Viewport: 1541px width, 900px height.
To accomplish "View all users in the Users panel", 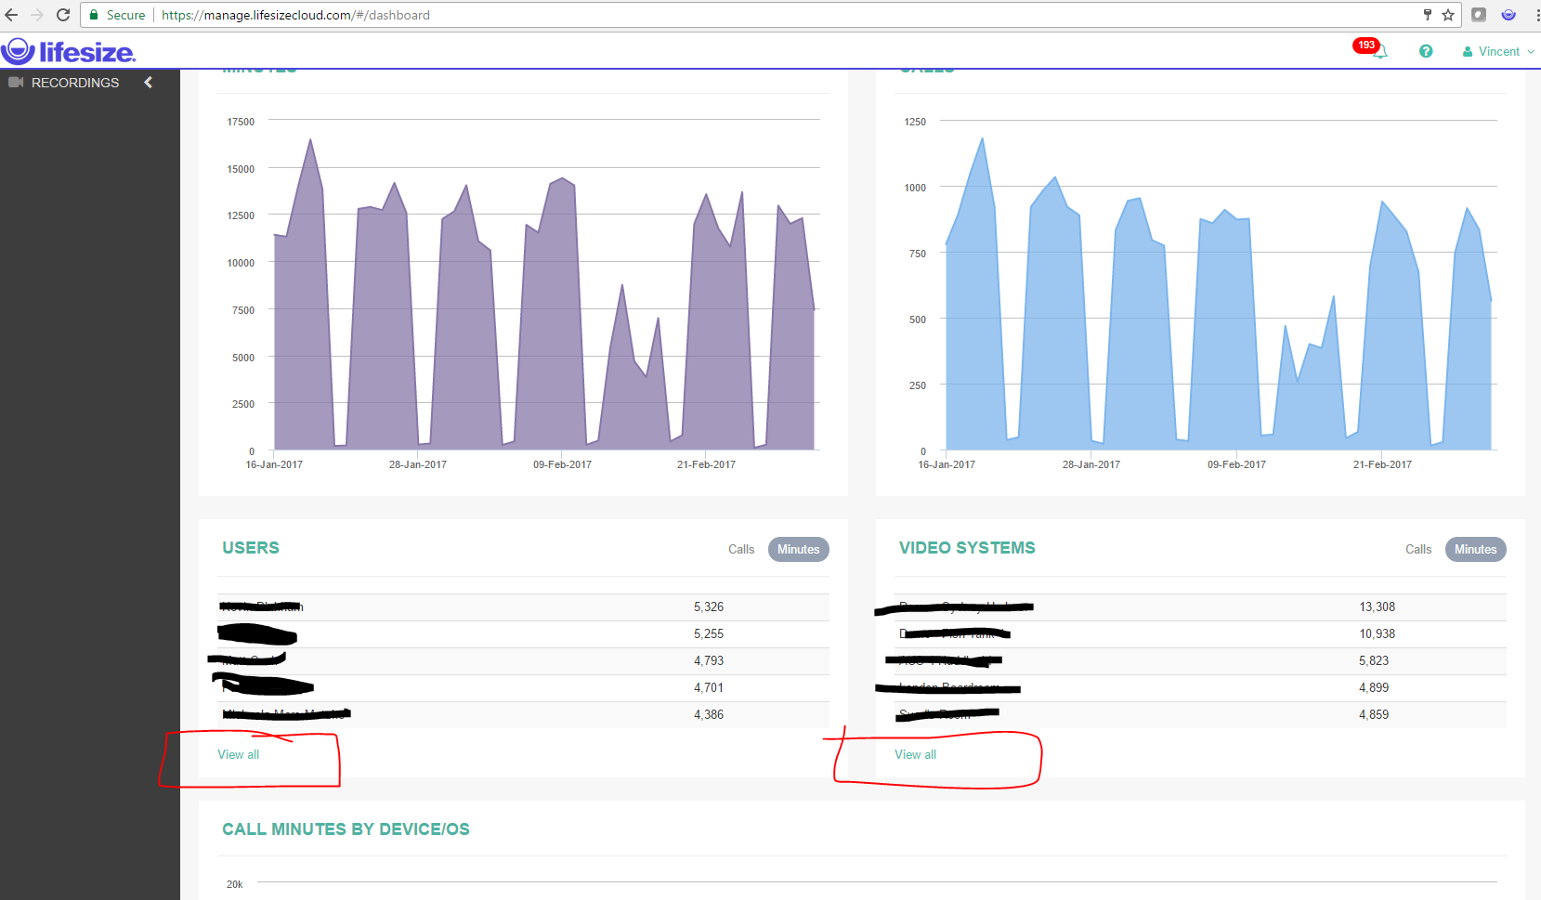I will pyautogui.click(x=237, y=754).
